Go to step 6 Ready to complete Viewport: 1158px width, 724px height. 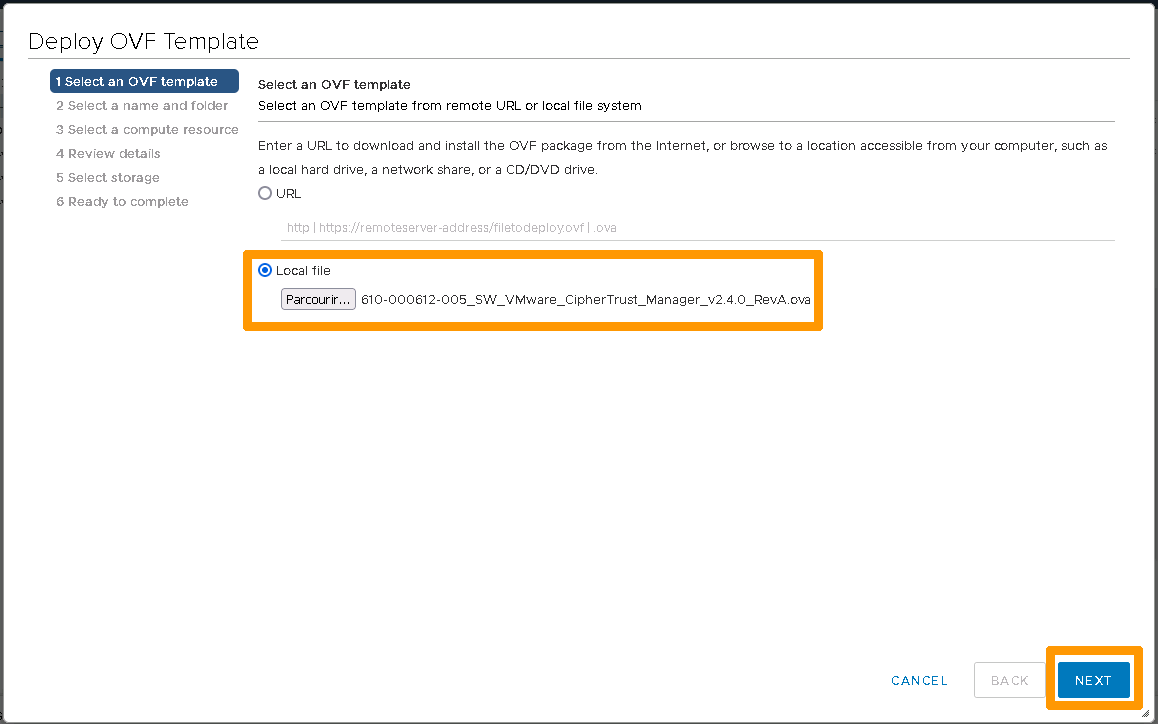(122, 202)
